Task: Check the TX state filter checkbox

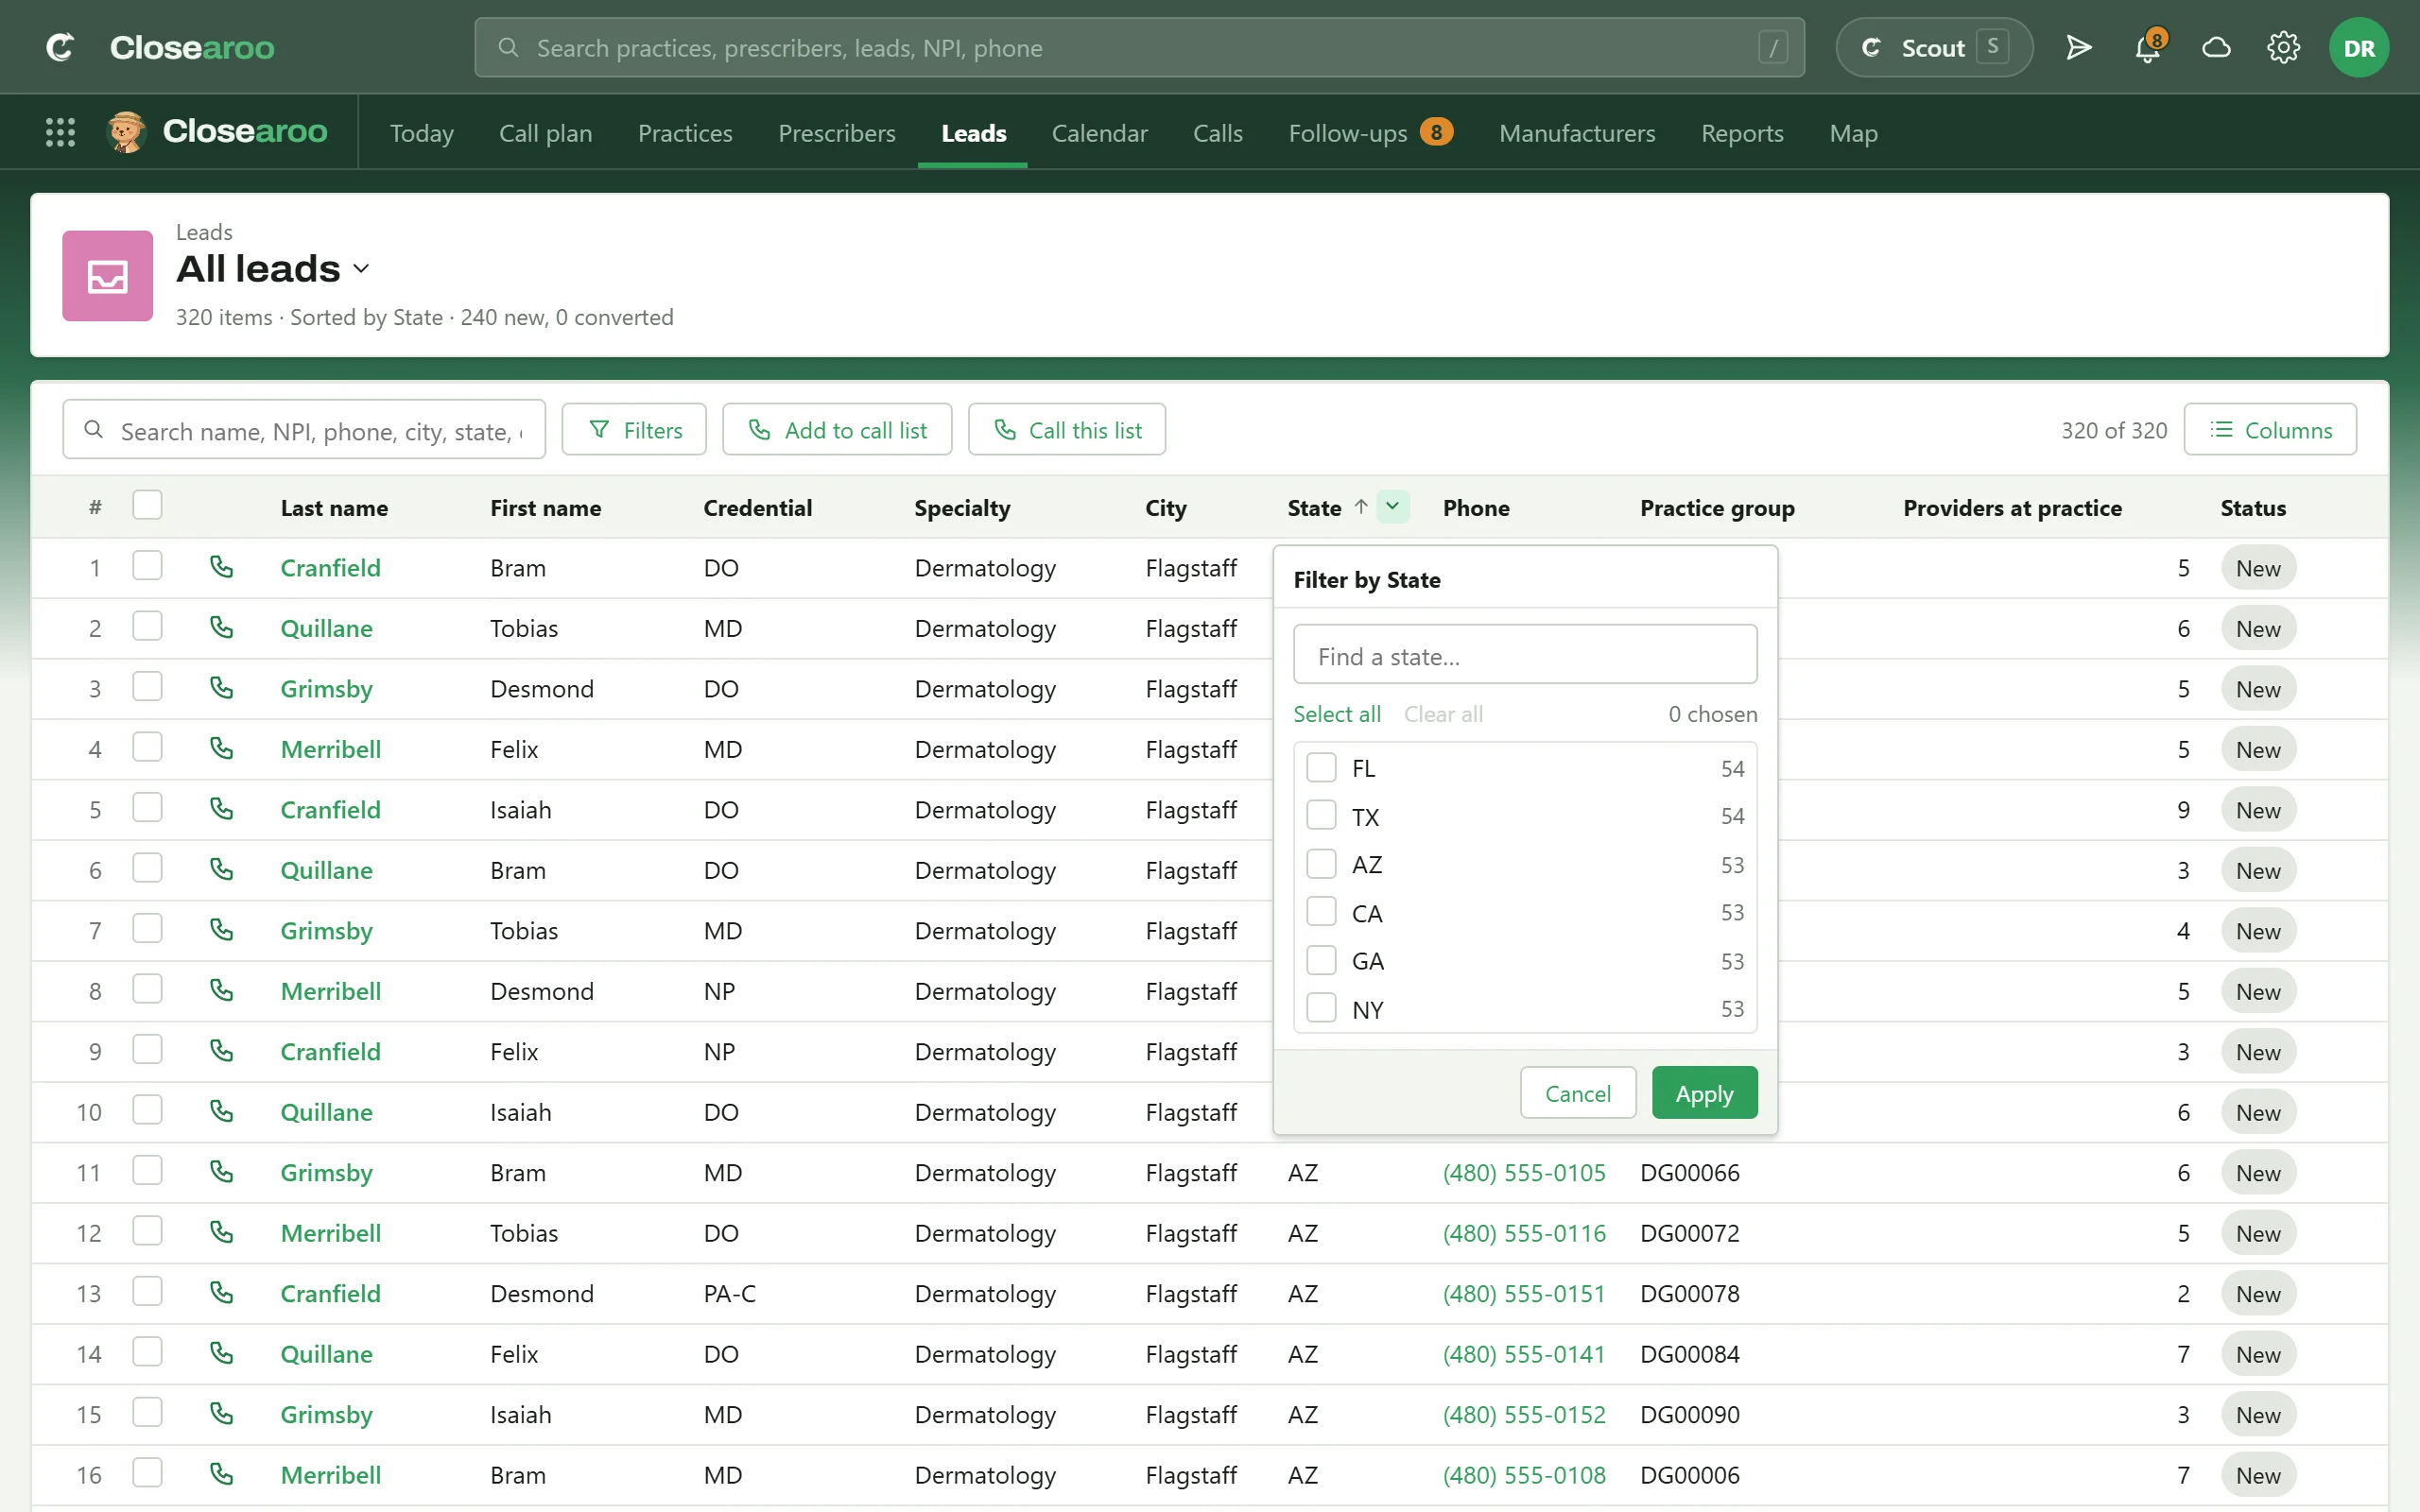Action: click(1321, 815)
